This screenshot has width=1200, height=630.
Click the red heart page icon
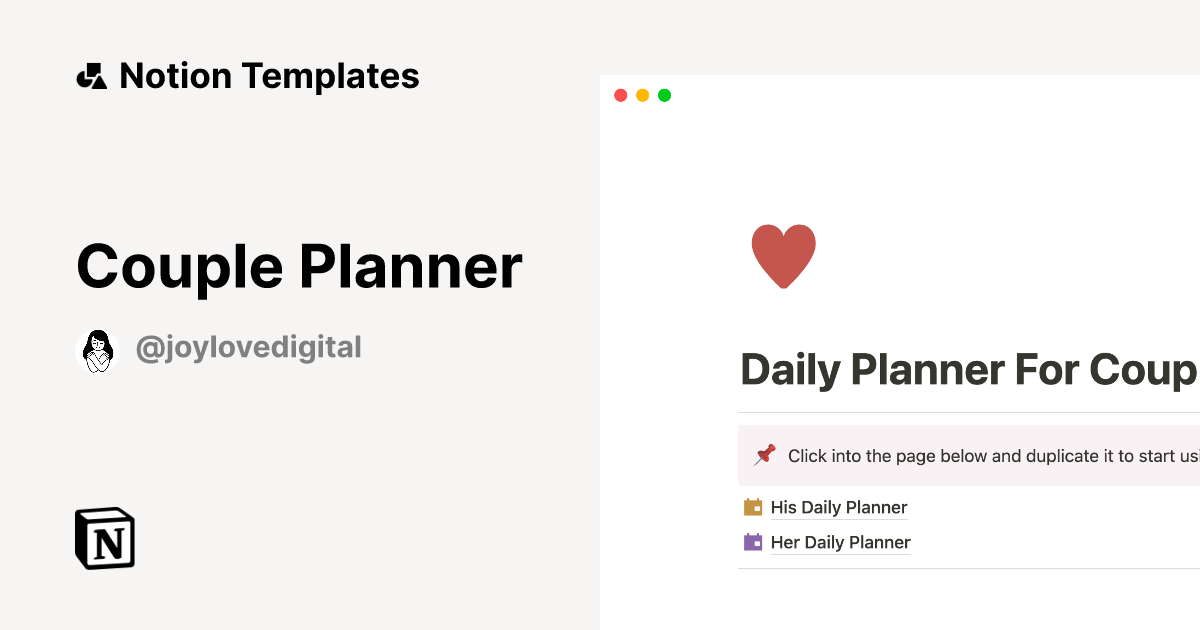click(x=784, y=254)
